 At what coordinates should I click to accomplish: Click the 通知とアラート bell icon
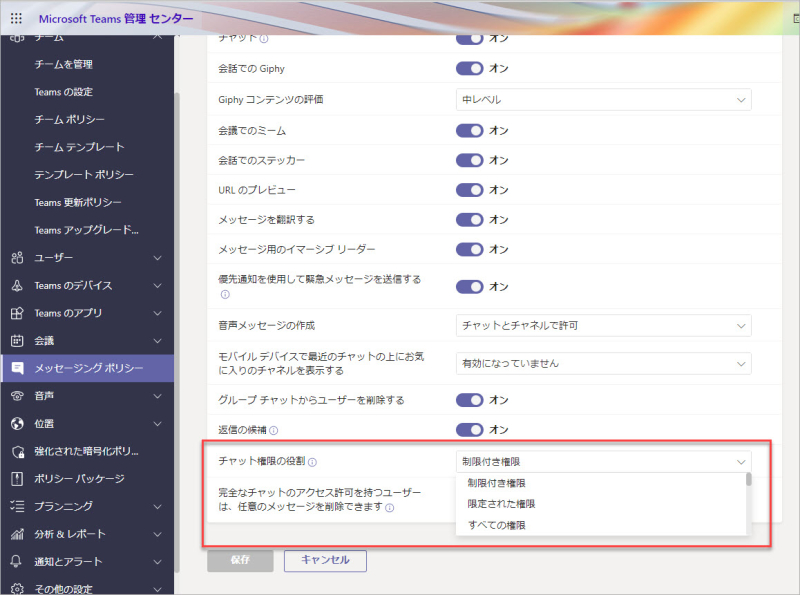coord(16,561)
